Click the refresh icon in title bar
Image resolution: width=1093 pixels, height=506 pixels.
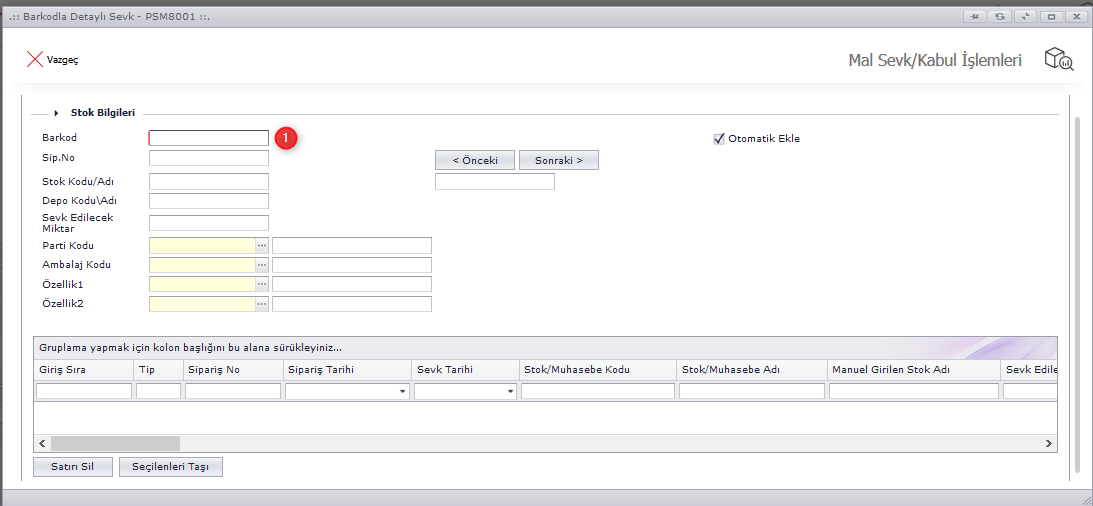(x=999, y=17)
